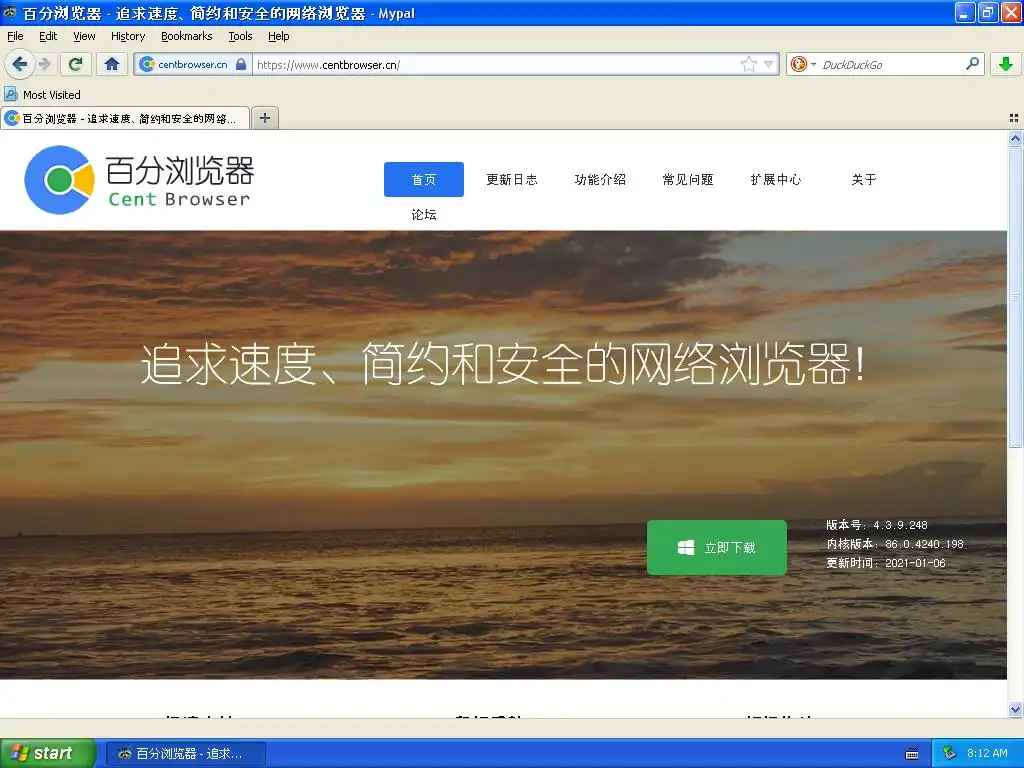Click the Windows logo on download button
This screenshot has width=1024, height=768.
point(686,547)
